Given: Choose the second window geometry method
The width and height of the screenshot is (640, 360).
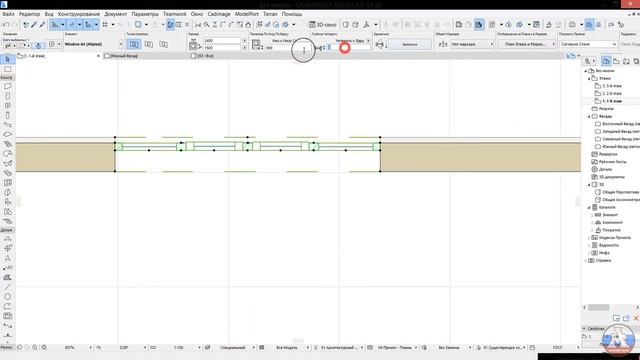Looking at the screenshot, I should [x=149, y=44].
